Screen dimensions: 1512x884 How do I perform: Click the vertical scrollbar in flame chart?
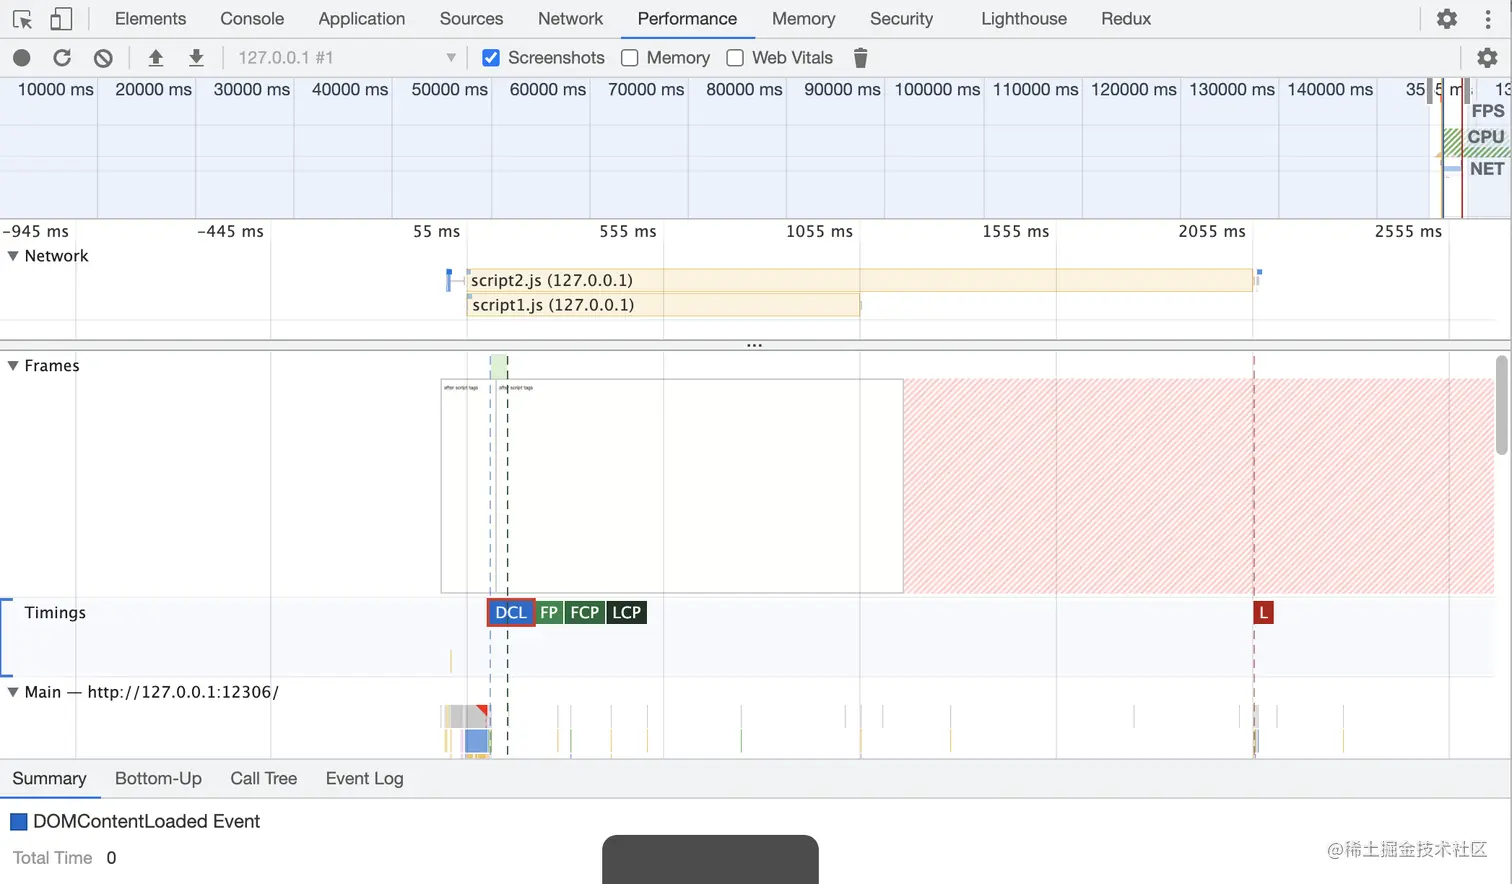click(1502, 405)
